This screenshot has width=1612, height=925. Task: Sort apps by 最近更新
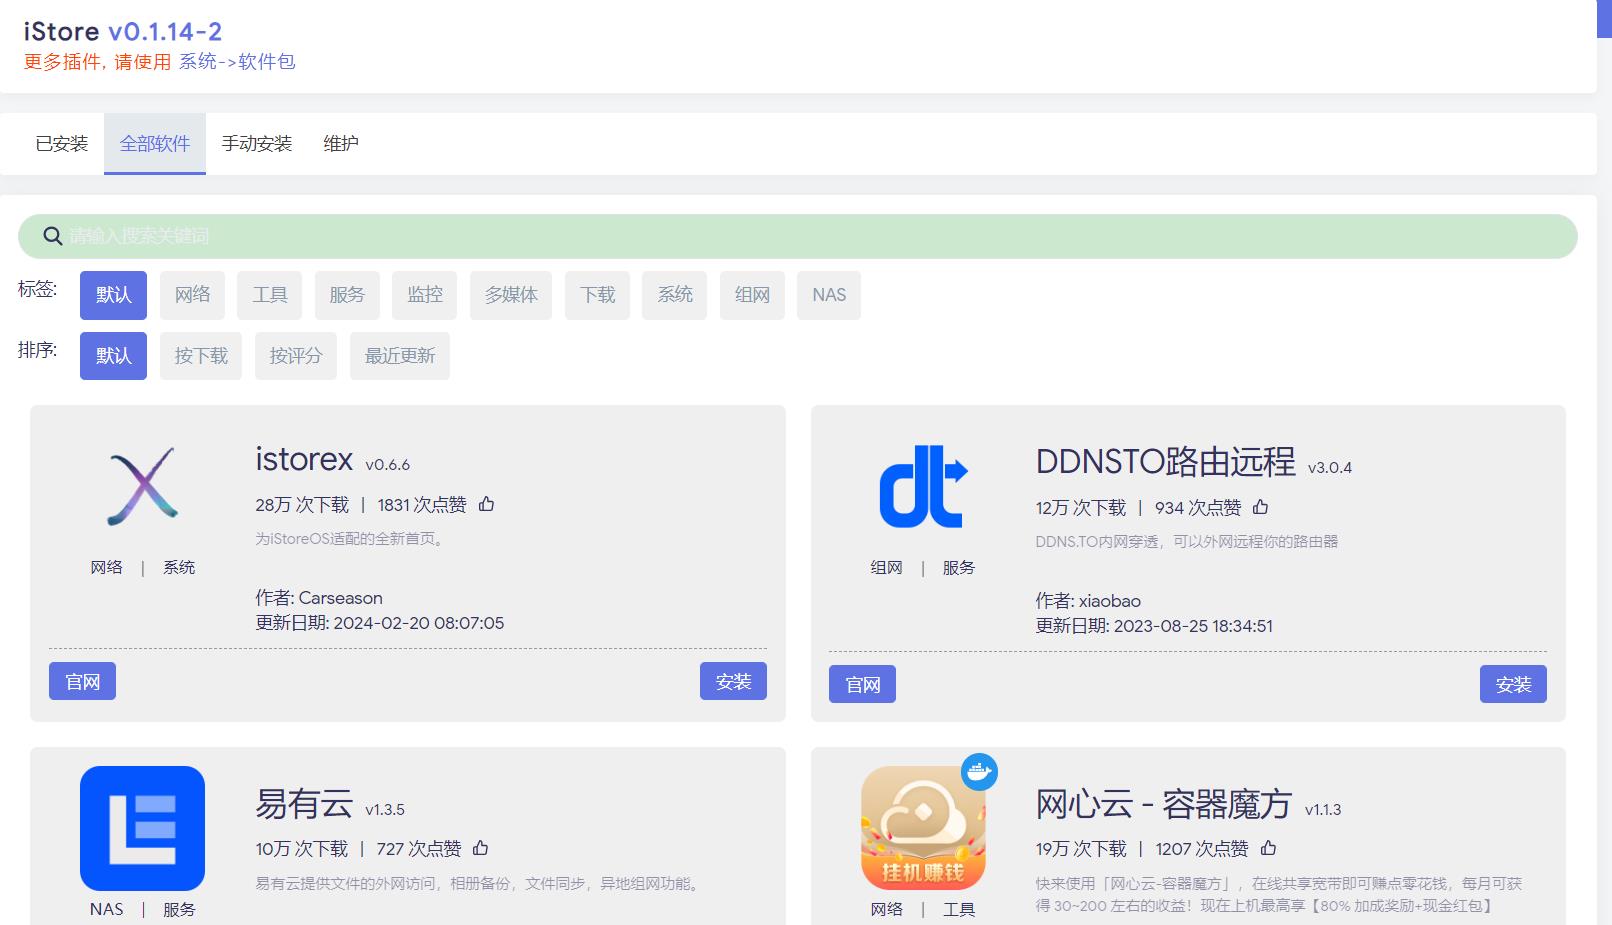click(400, 356)
